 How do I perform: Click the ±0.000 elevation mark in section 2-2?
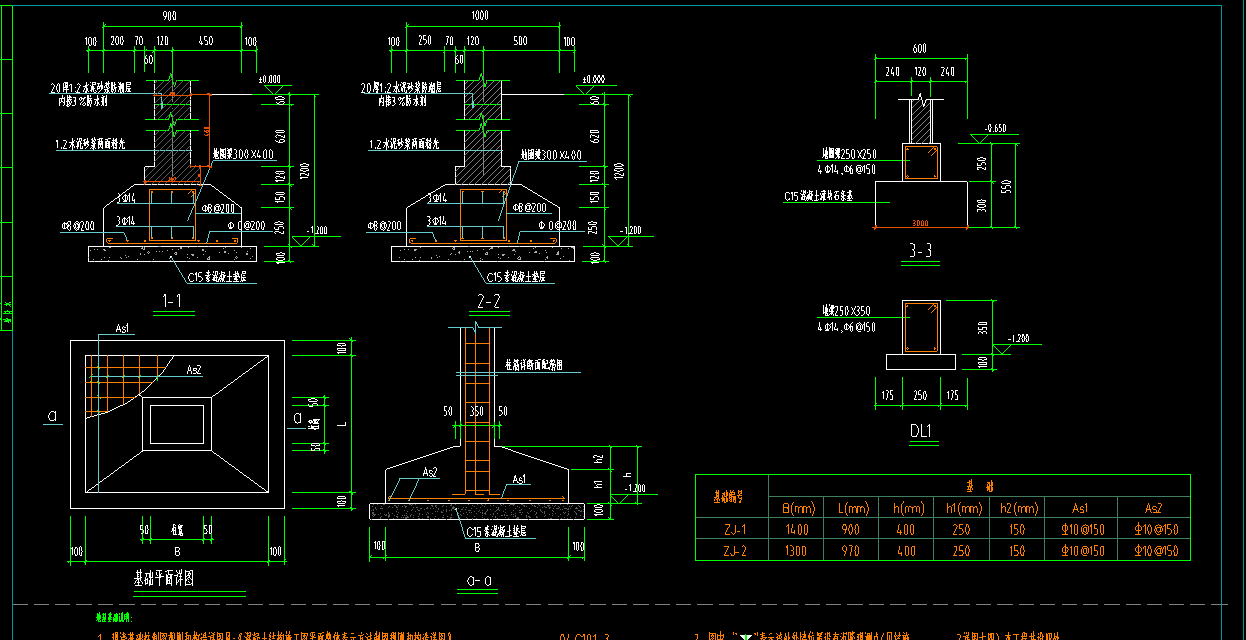tap(593, 78)
